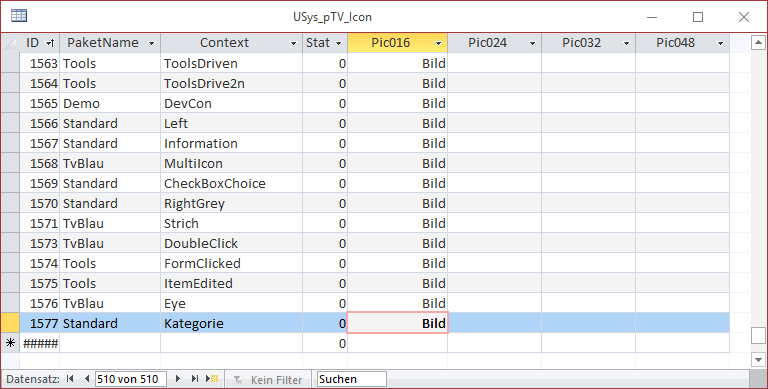Click the Strich context cell

(x=231, y=223)
